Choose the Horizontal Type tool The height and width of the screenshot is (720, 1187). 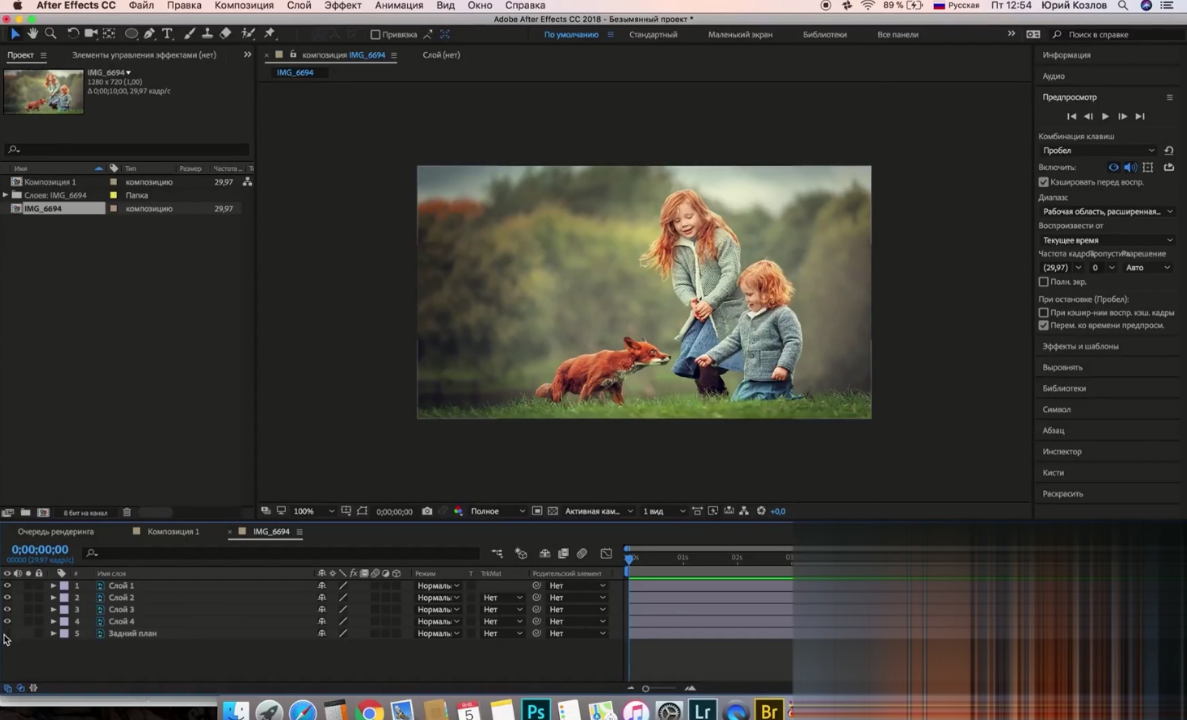pos(167,34)
